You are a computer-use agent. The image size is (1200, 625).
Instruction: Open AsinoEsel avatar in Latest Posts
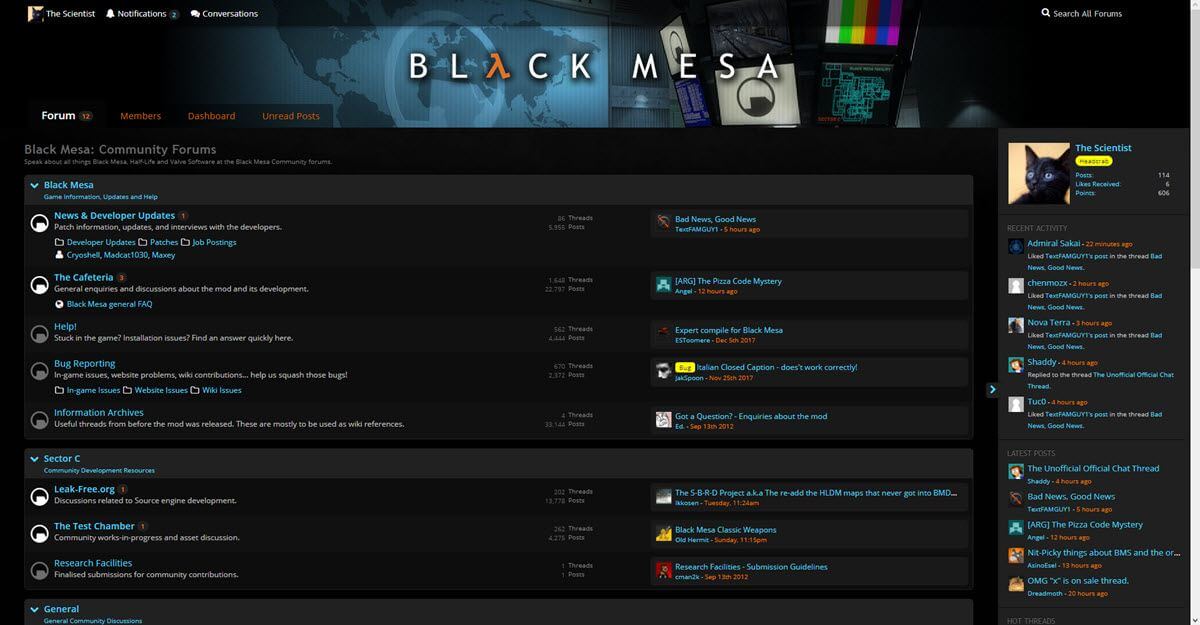point(1016,555)
